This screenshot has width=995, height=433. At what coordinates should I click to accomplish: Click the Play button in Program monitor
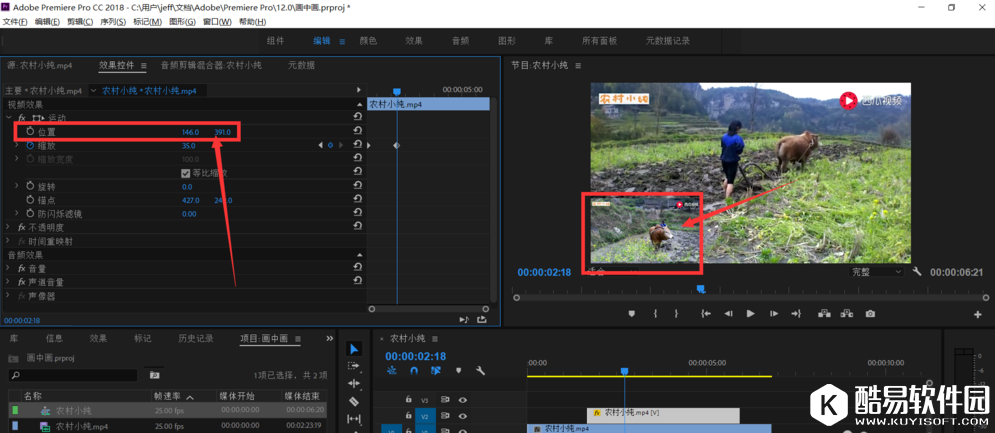point(750,314)
